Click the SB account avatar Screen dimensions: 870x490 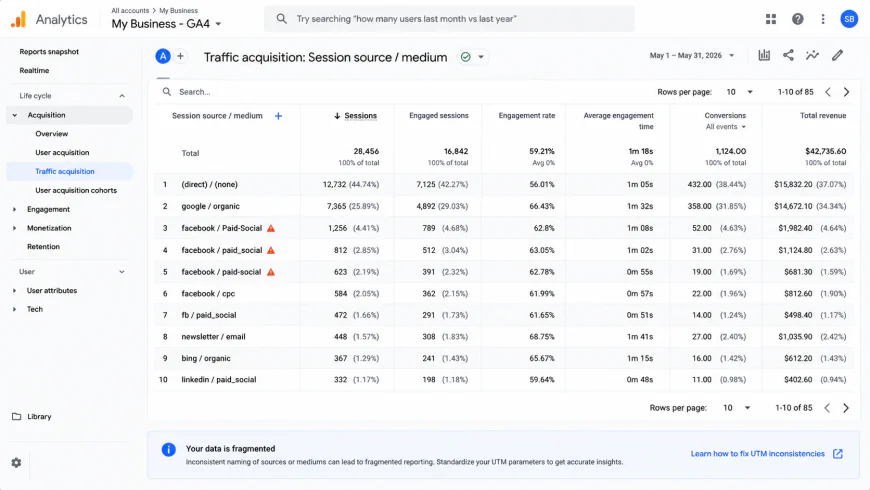click(x=849, y=19)
